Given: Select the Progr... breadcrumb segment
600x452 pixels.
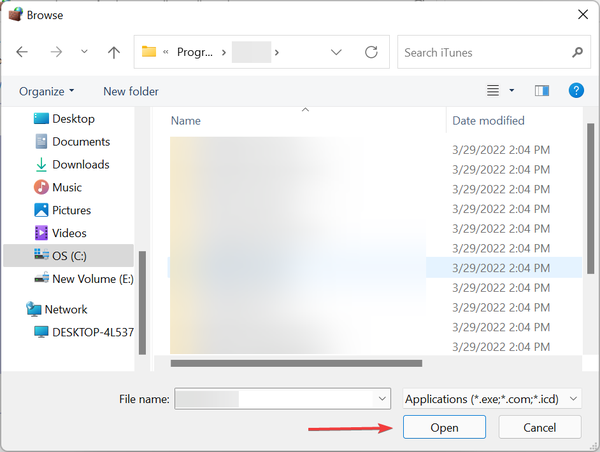Looking at the screenshot, I should click(194, 52).
